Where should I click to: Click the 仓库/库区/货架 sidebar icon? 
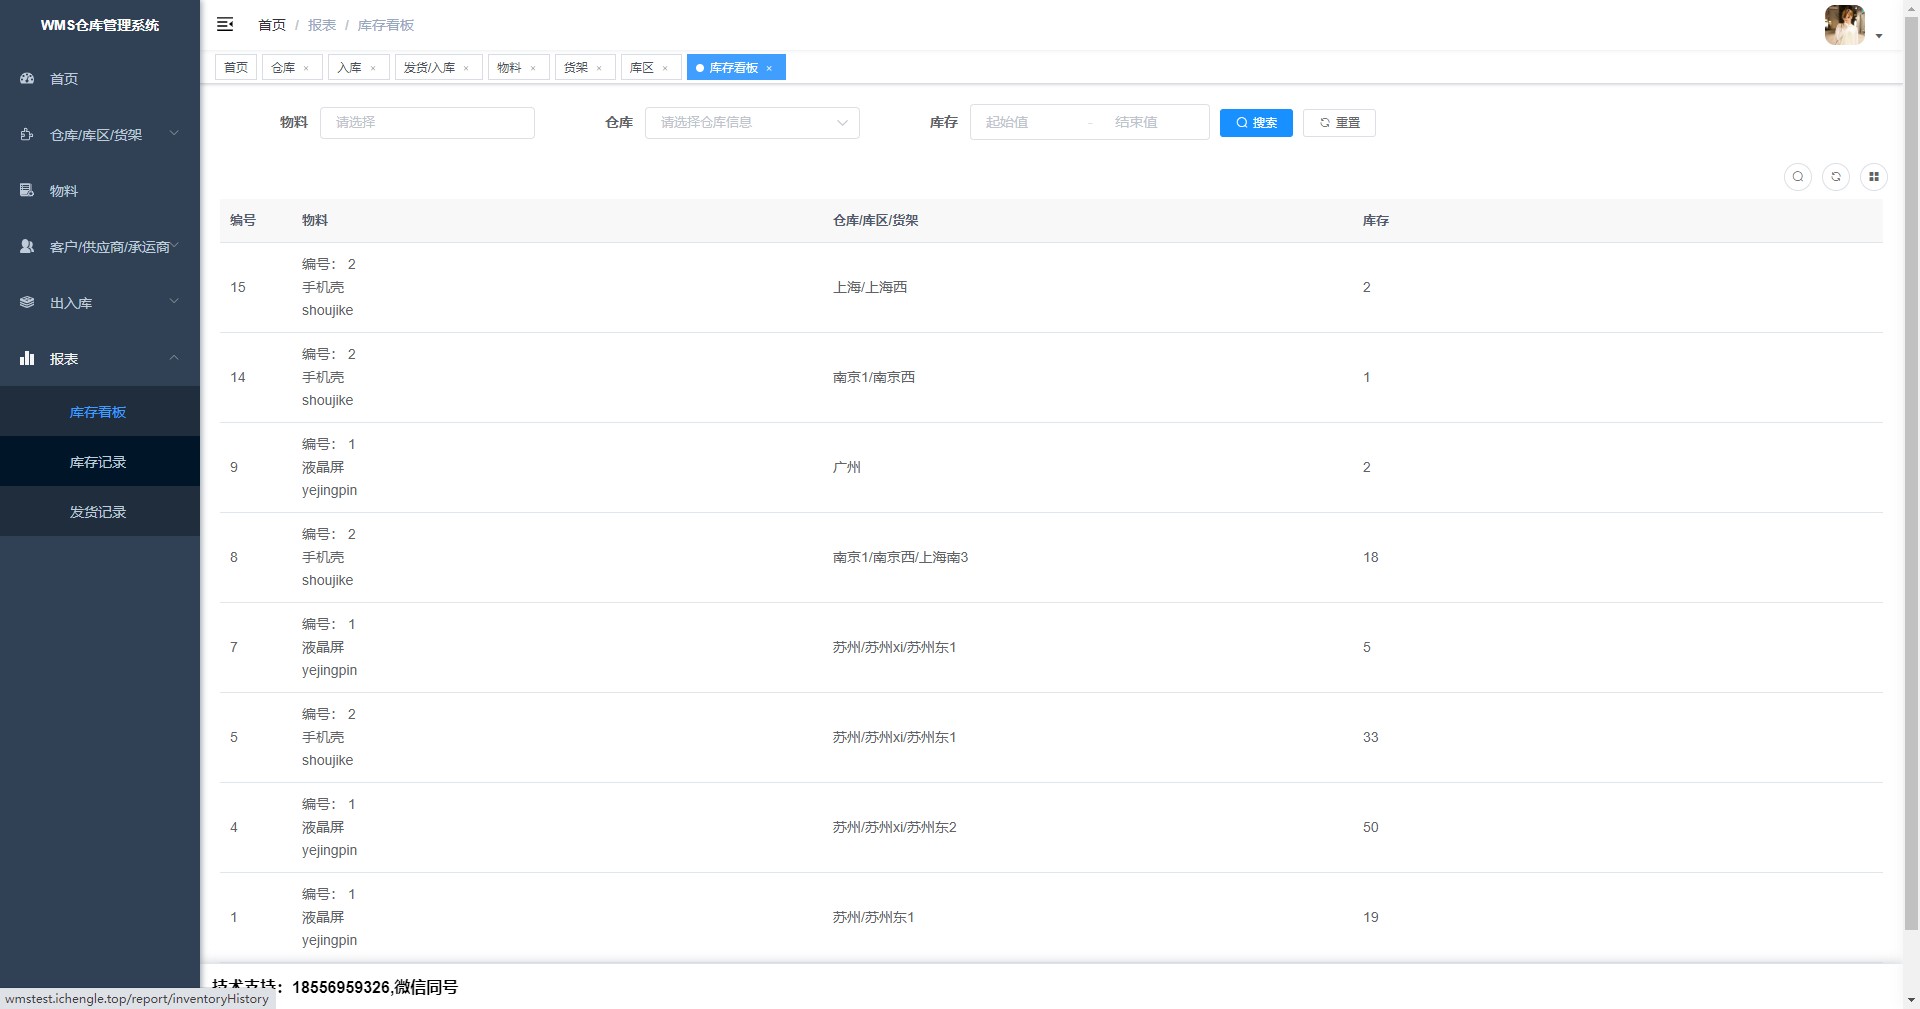click(27, 134)
